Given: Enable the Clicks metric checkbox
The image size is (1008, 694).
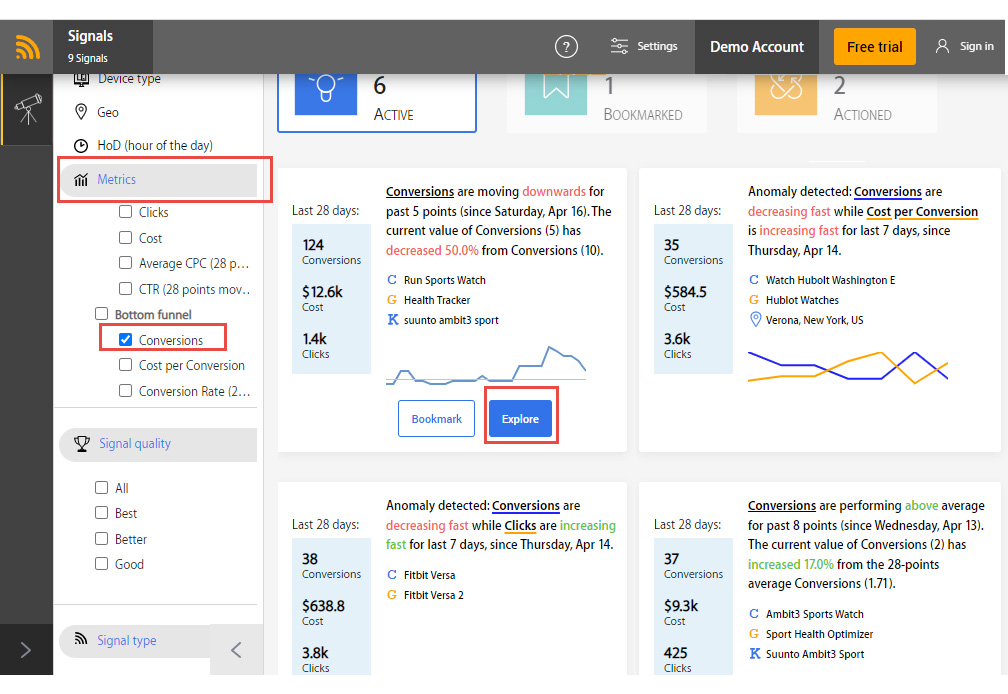Looking at the screenshot, I should pyautogui.click(x=125, y=211).
